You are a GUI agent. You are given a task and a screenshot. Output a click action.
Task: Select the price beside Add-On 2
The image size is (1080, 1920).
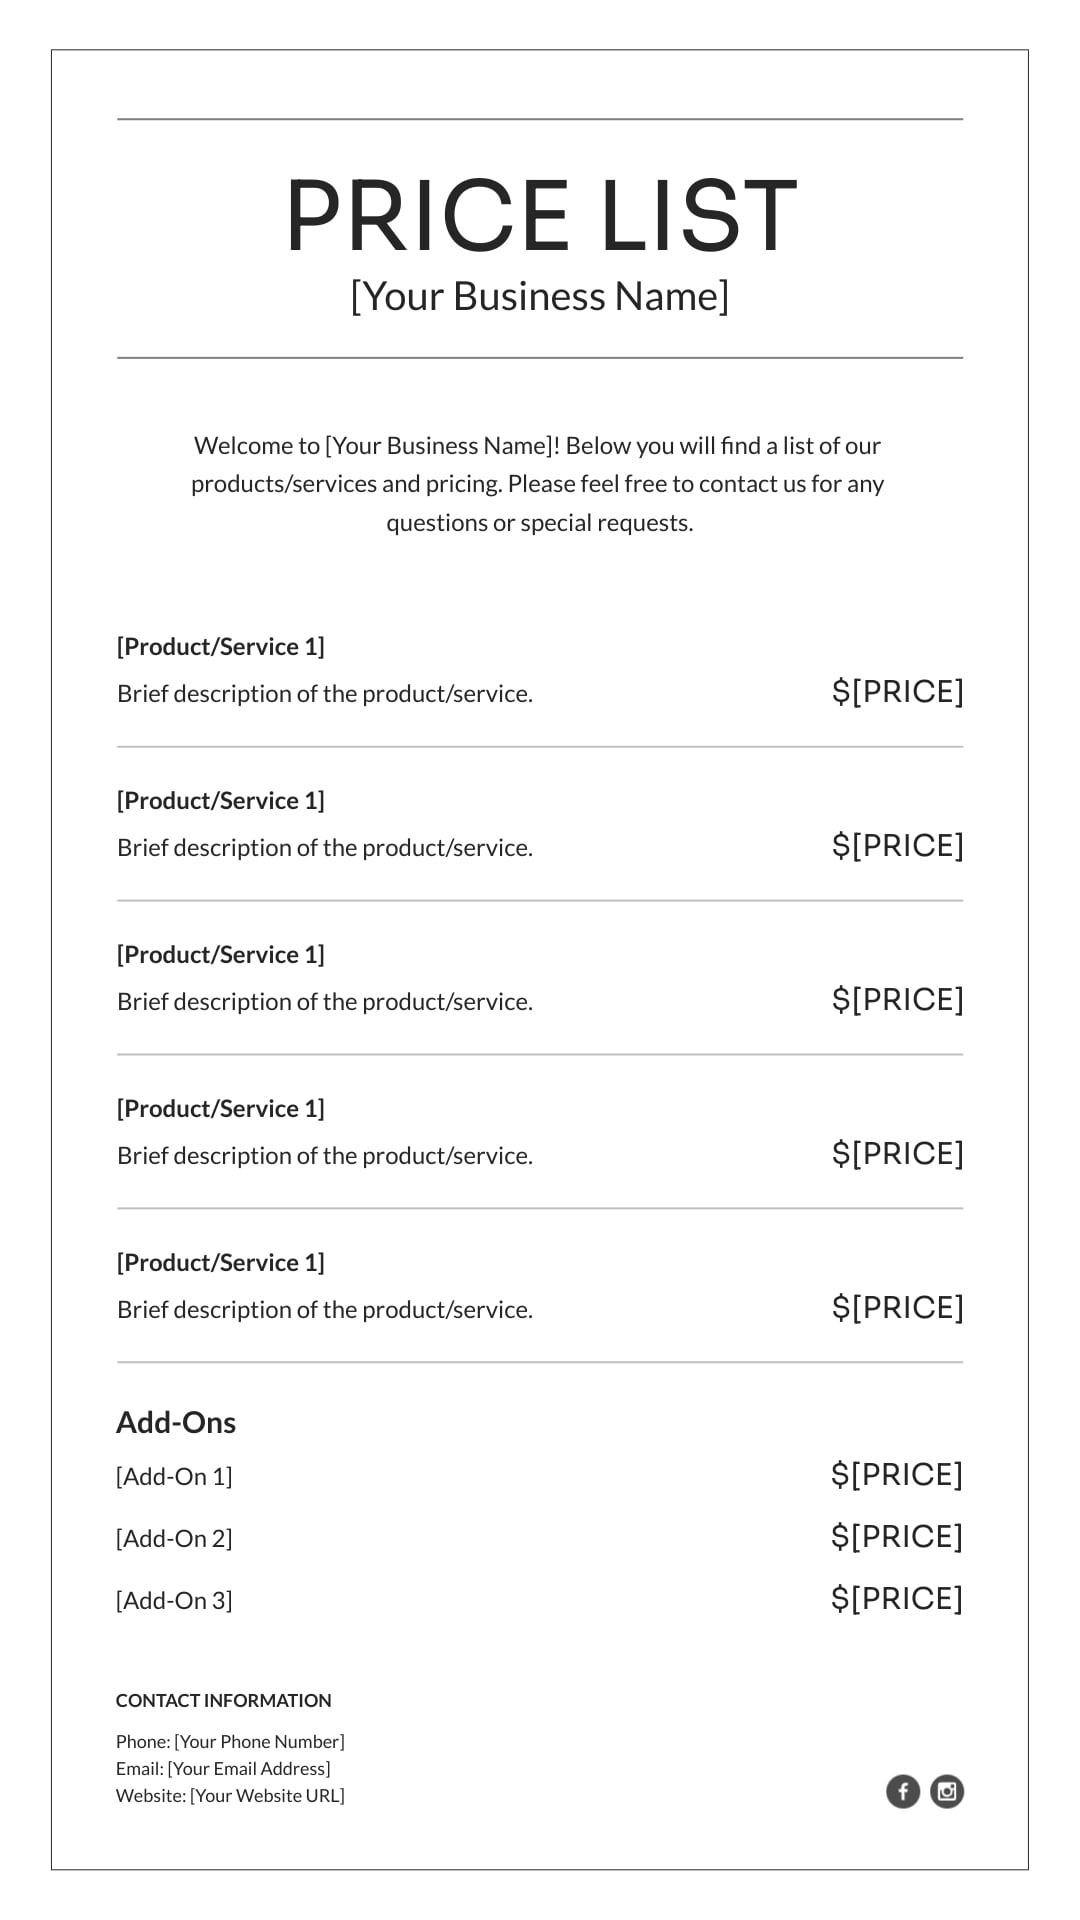(897, 1536)
